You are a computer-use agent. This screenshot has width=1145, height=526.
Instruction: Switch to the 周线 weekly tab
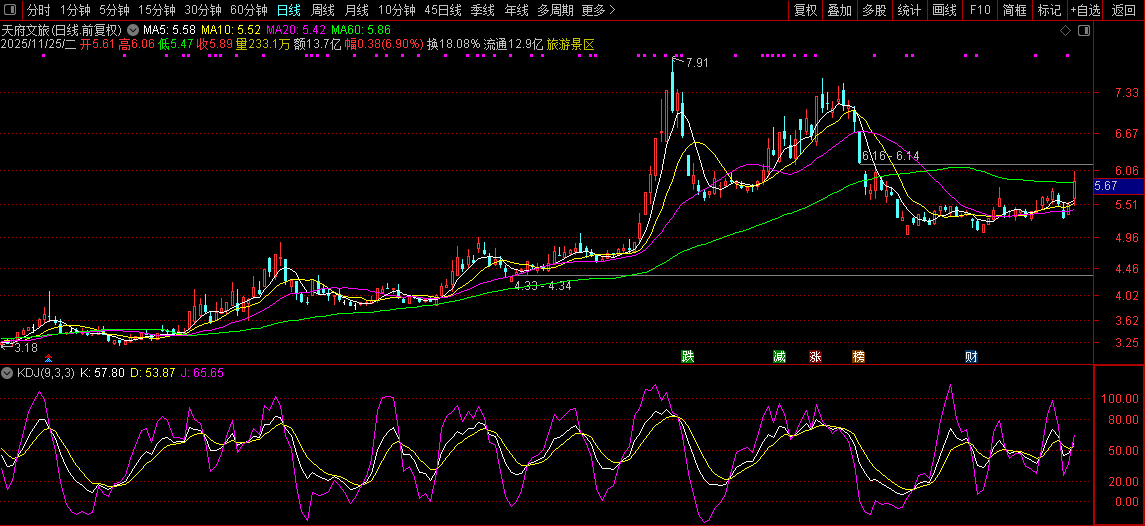(x=322, y=10)
